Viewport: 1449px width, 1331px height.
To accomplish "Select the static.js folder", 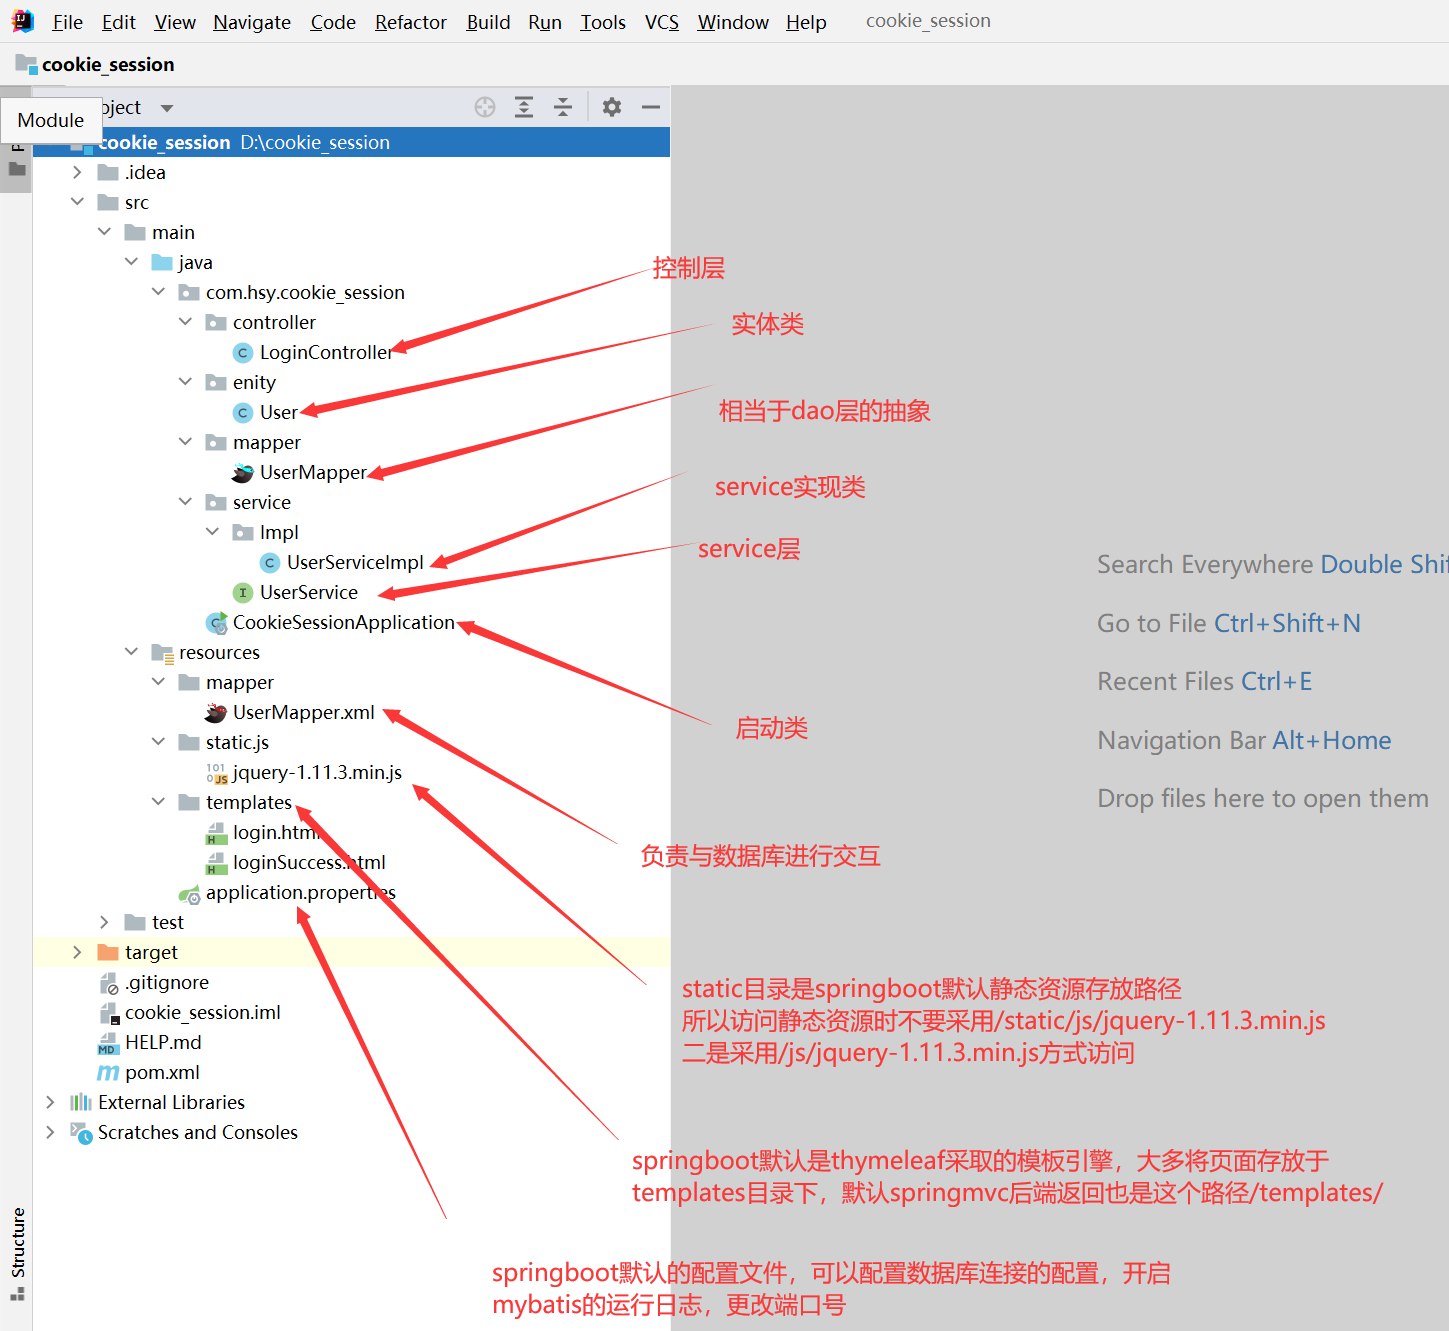I will coord(237,742).
